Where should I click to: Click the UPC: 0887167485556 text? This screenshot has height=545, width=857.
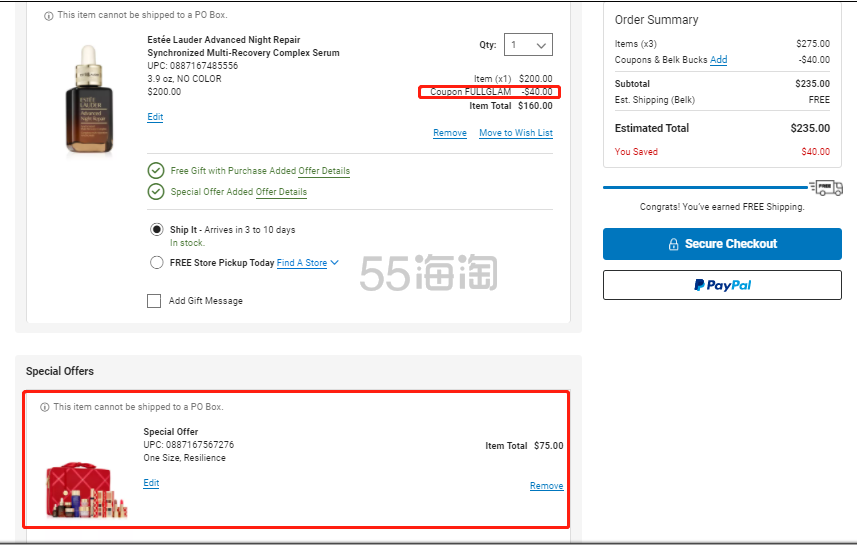coord(192,66)
